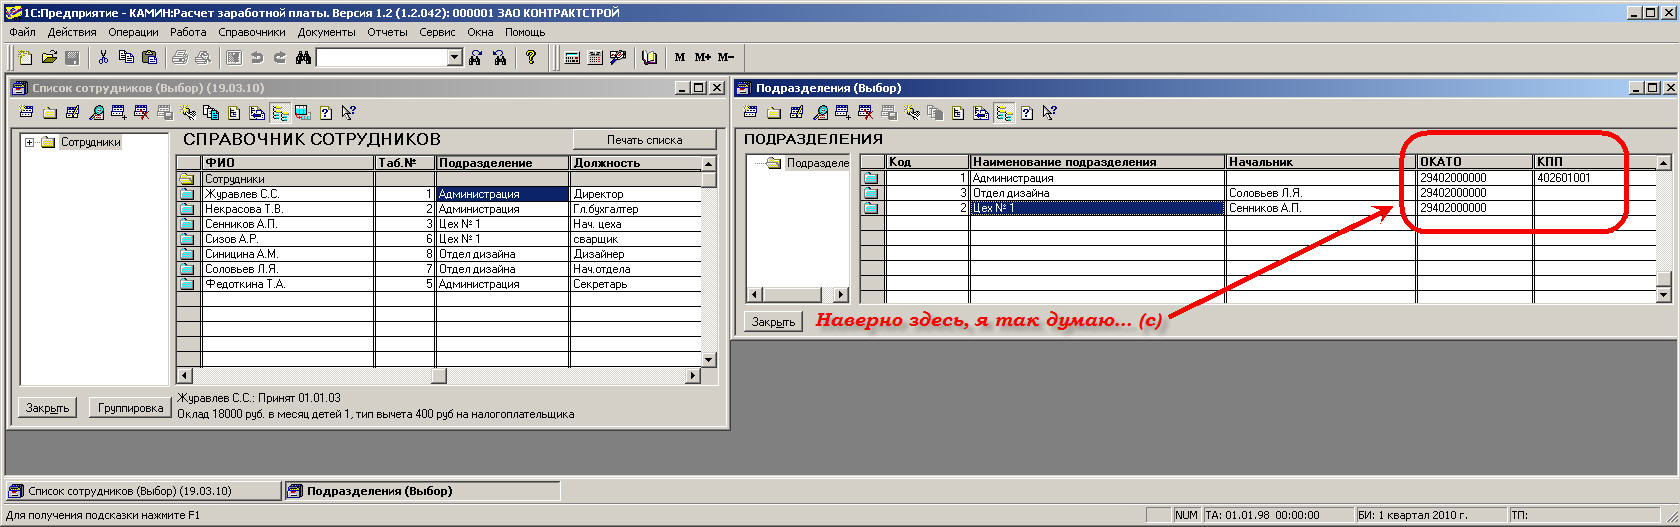Toggle hierarchical list view in employee list toolbar
This screenshot has width=1680, height=527.
pyautogui.click(x=279, y=113)
